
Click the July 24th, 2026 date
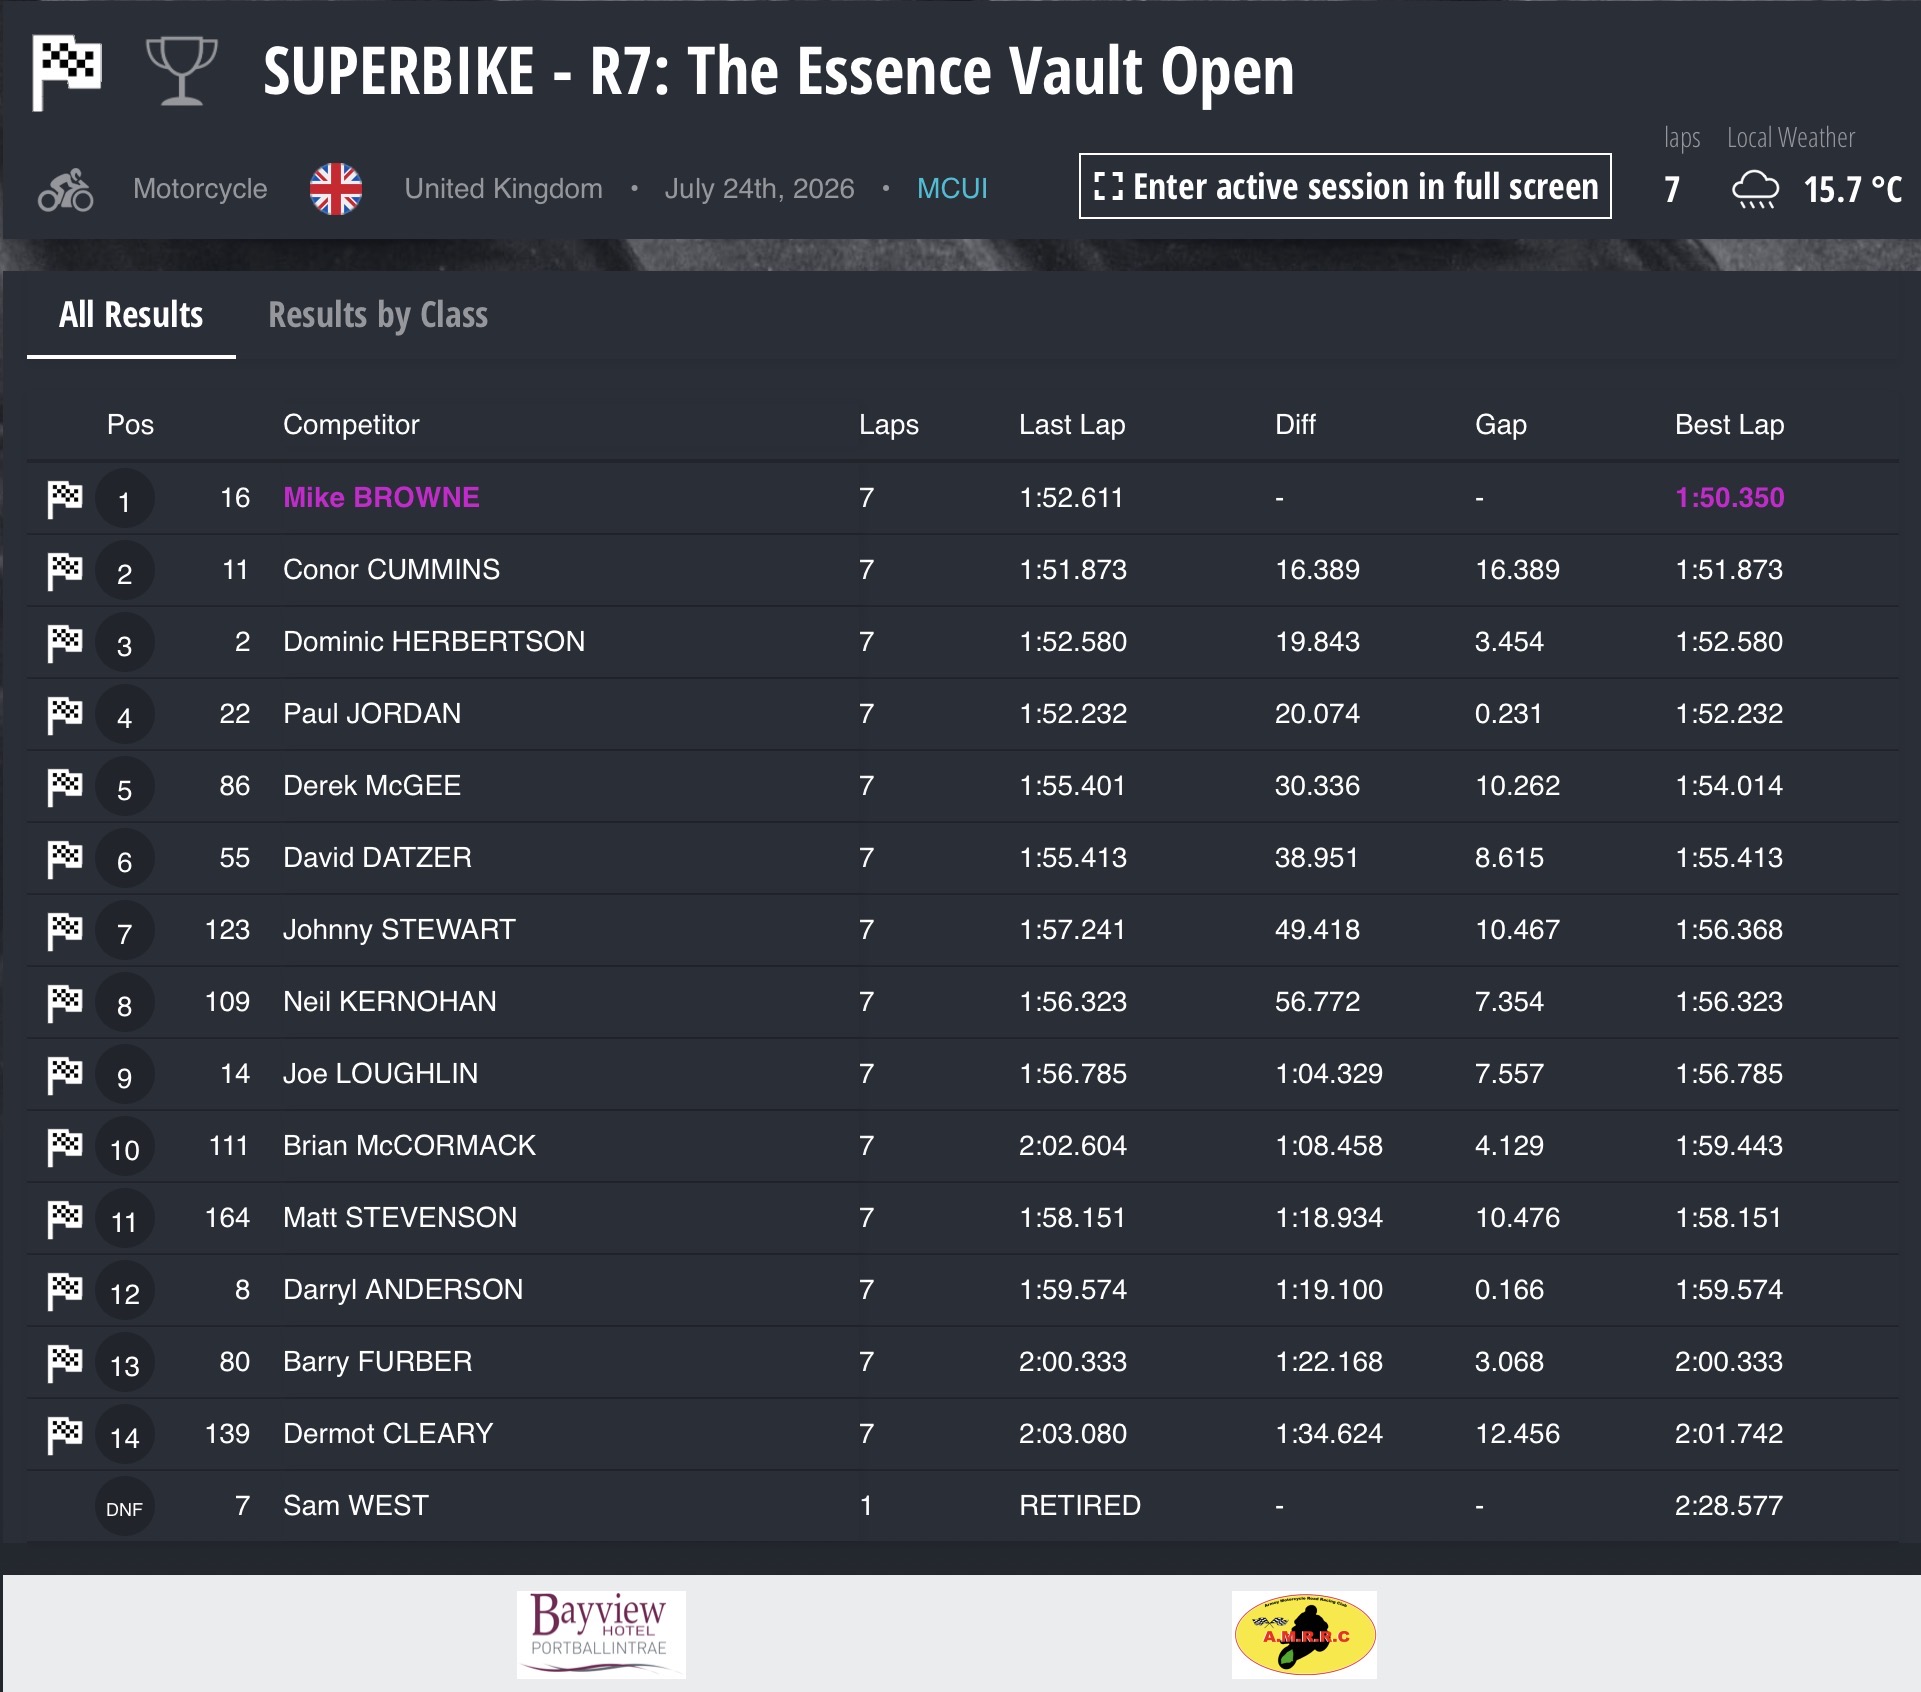[759, 189]
